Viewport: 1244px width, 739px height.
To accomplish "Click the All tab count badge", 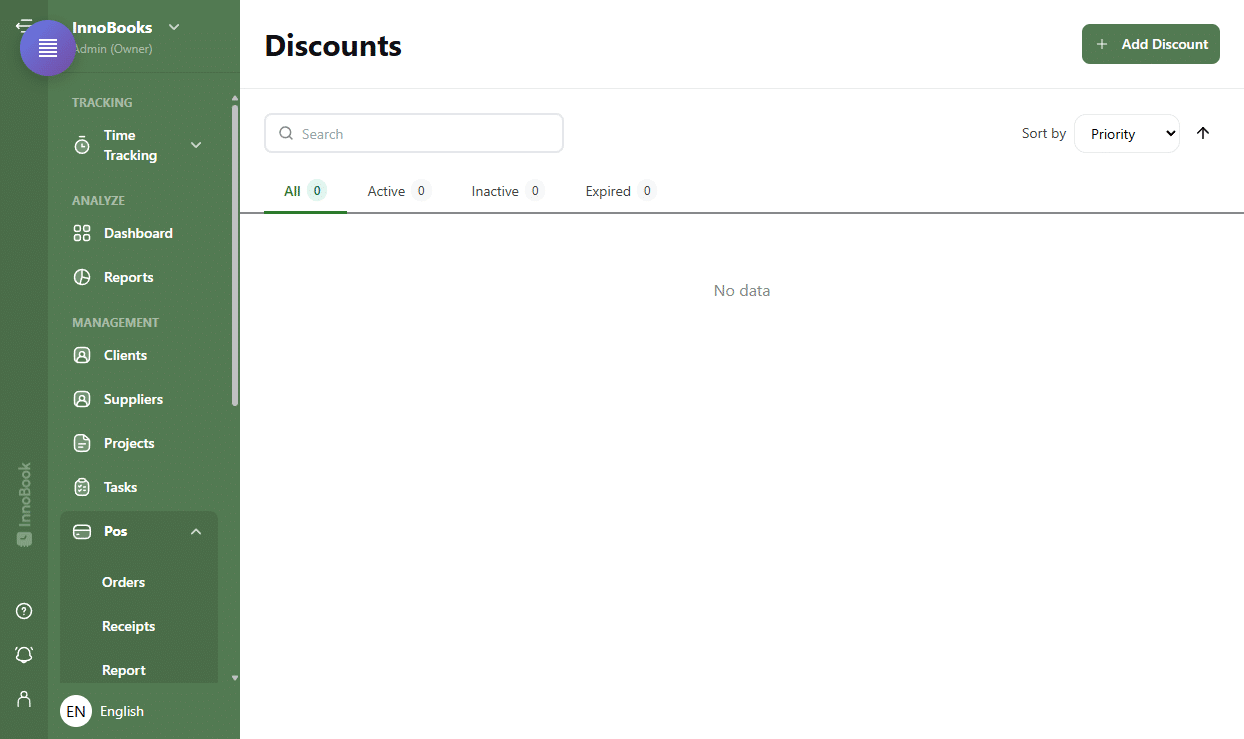I will 317,190.
